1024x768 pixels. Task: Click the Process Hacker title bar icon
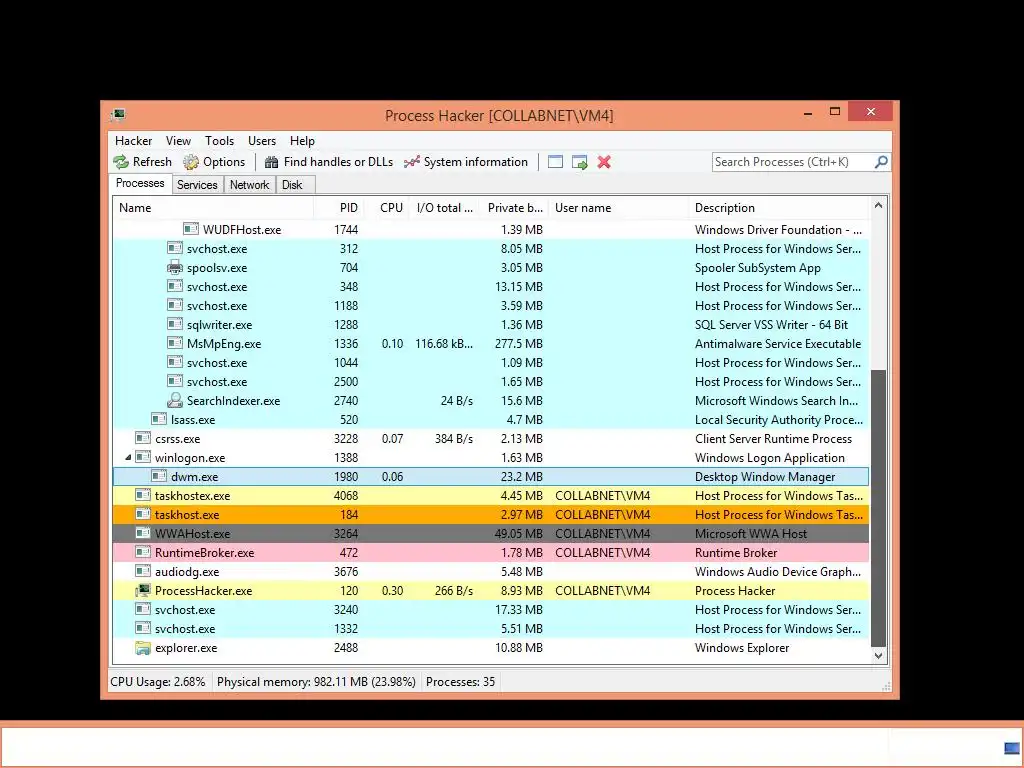coord(118,115)
